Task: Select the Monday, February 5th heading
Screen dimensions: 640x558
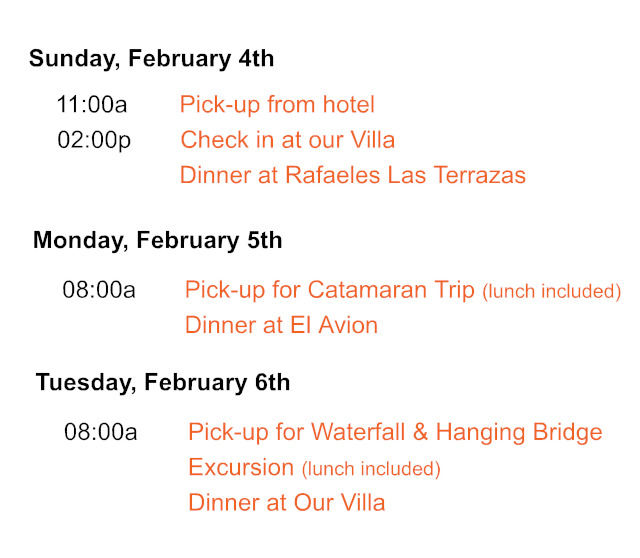Action: pyautogui.click(x=158, y=240)
